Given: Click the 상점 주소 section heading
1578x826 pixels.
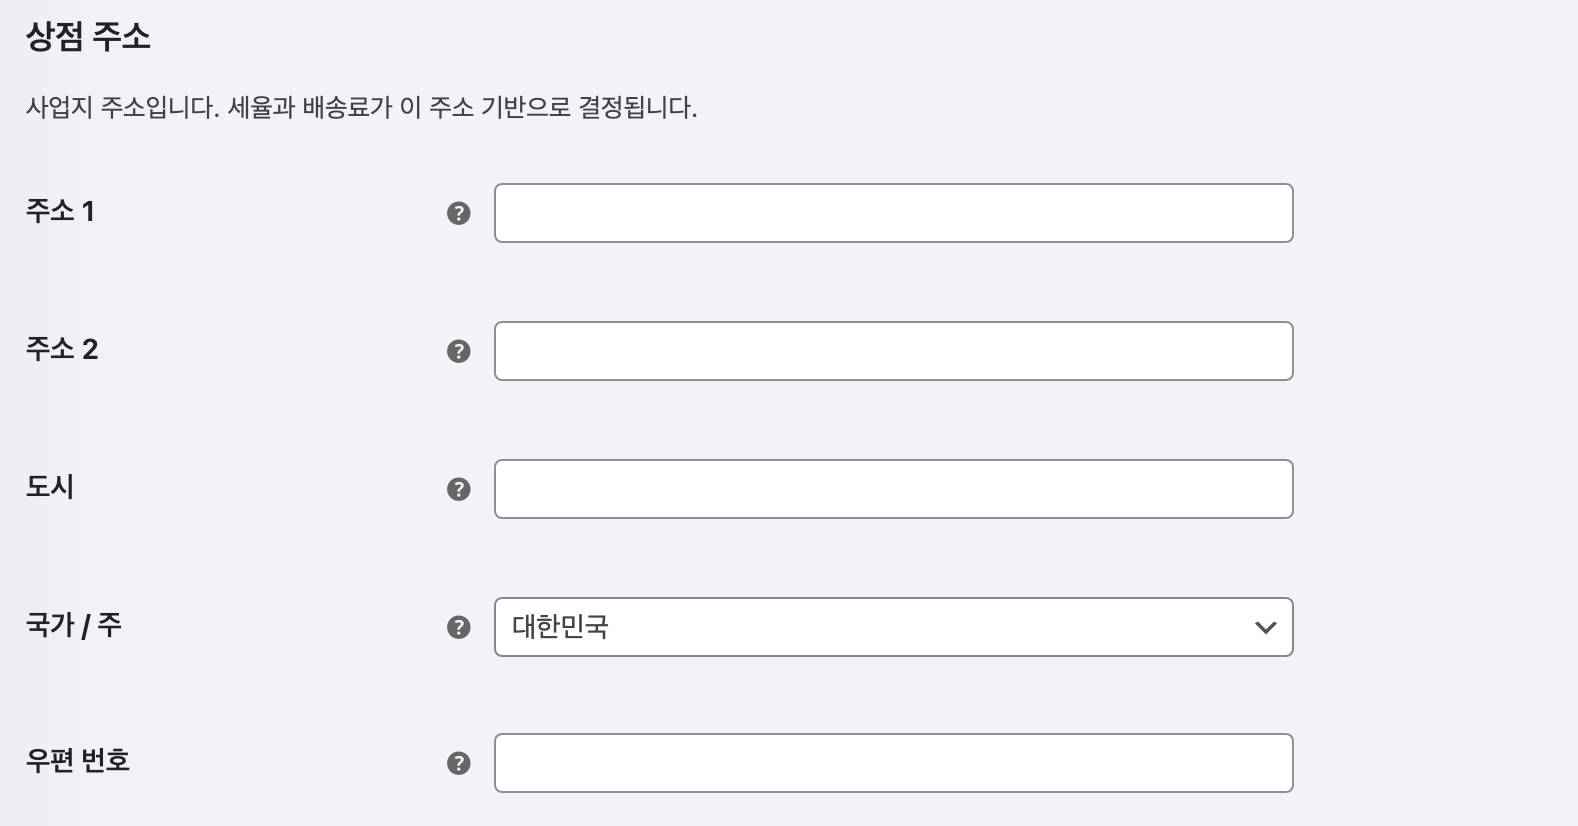Looking at the screenshot, I should (x=88, y=38).
